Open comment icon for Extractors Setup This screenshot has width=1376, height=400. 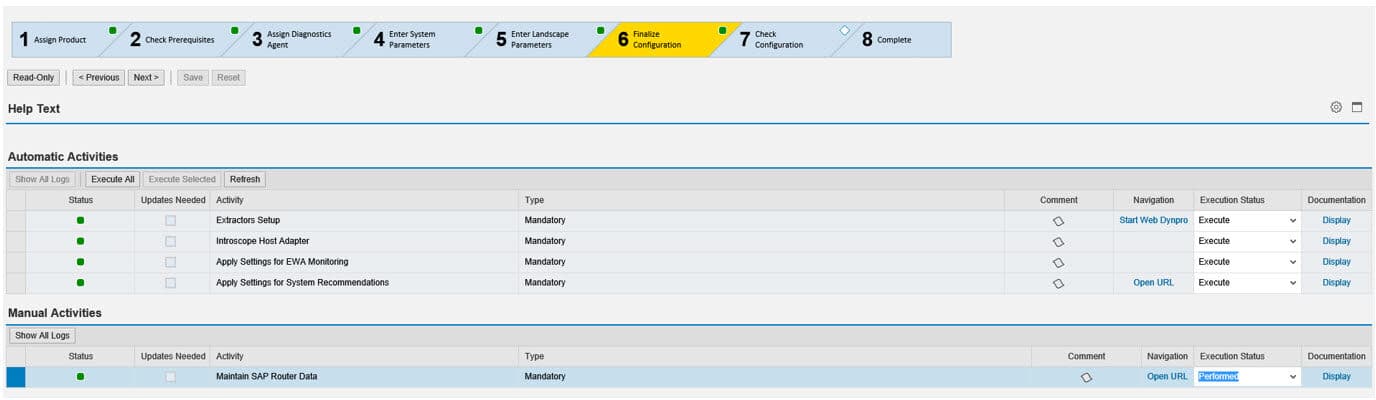coord(1058,220)
